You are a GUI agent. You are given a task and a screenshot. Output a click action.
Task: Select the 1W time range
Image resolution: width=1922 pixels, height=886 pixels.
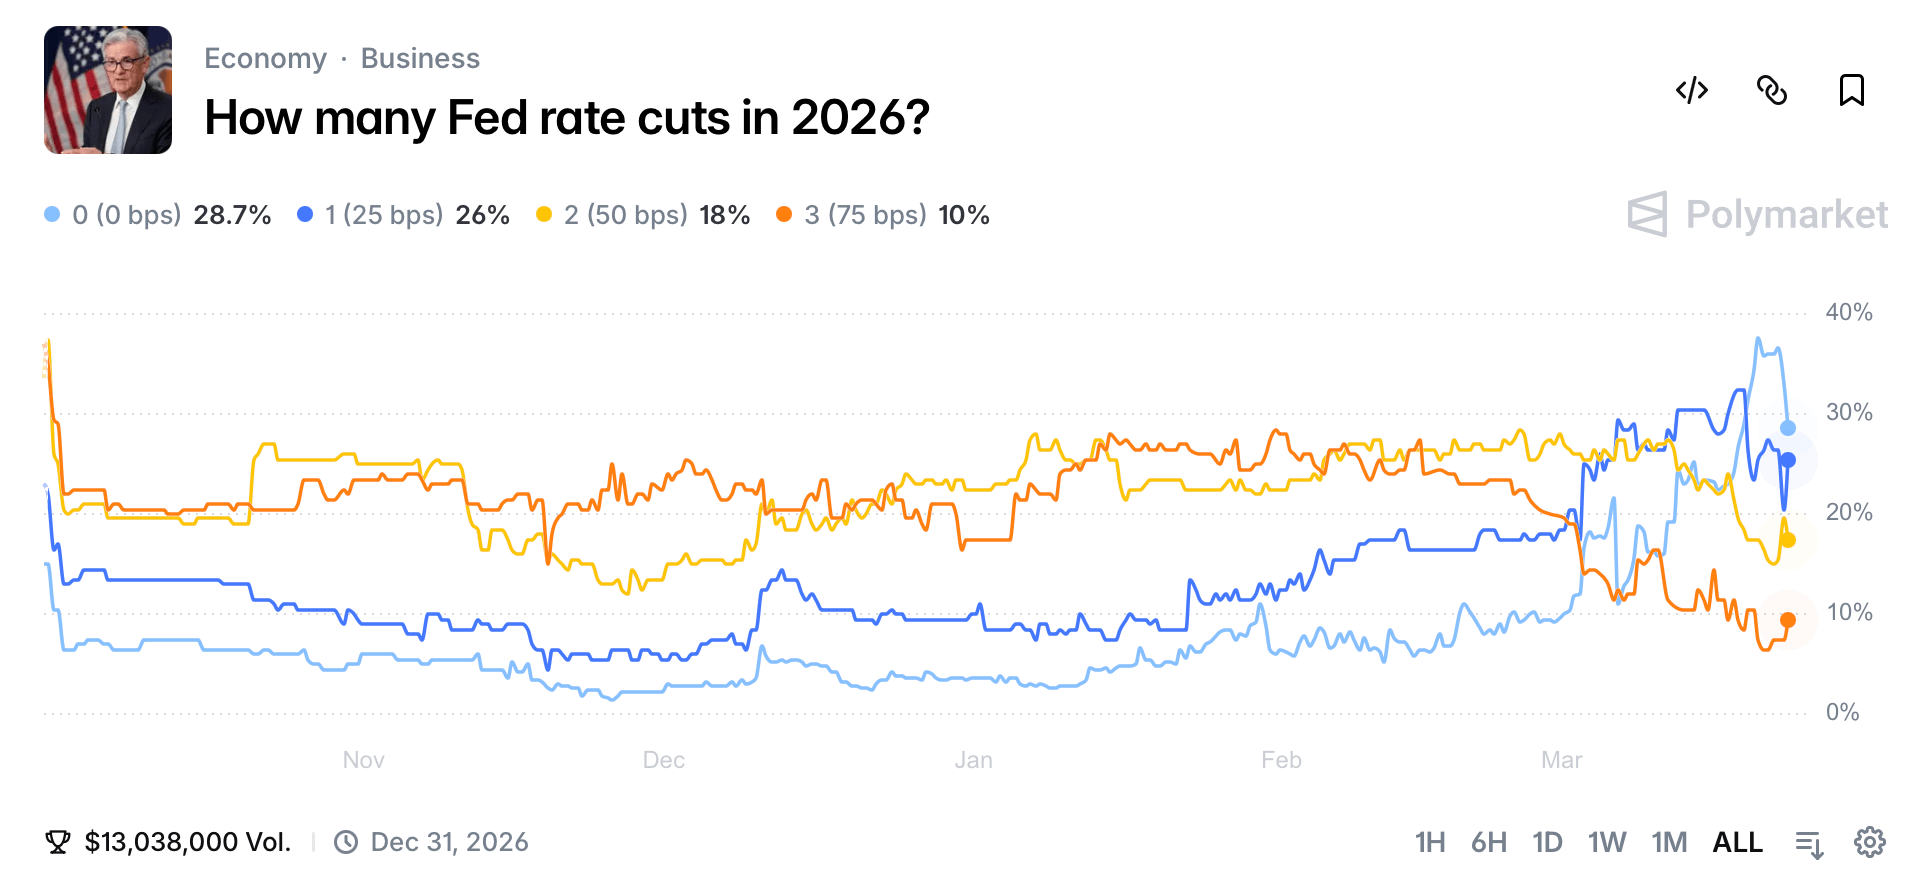(1607, 842)
